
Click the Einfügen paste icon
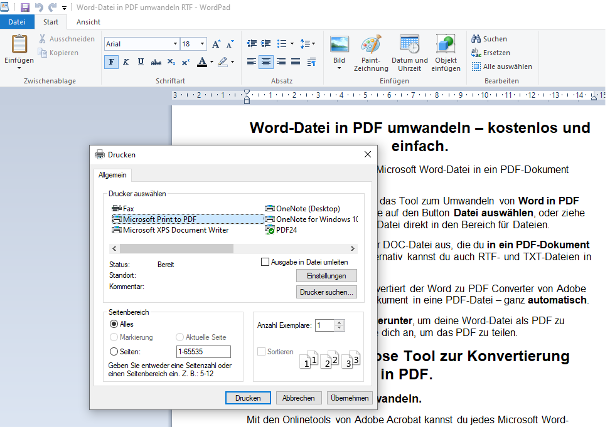coord(18,45)
